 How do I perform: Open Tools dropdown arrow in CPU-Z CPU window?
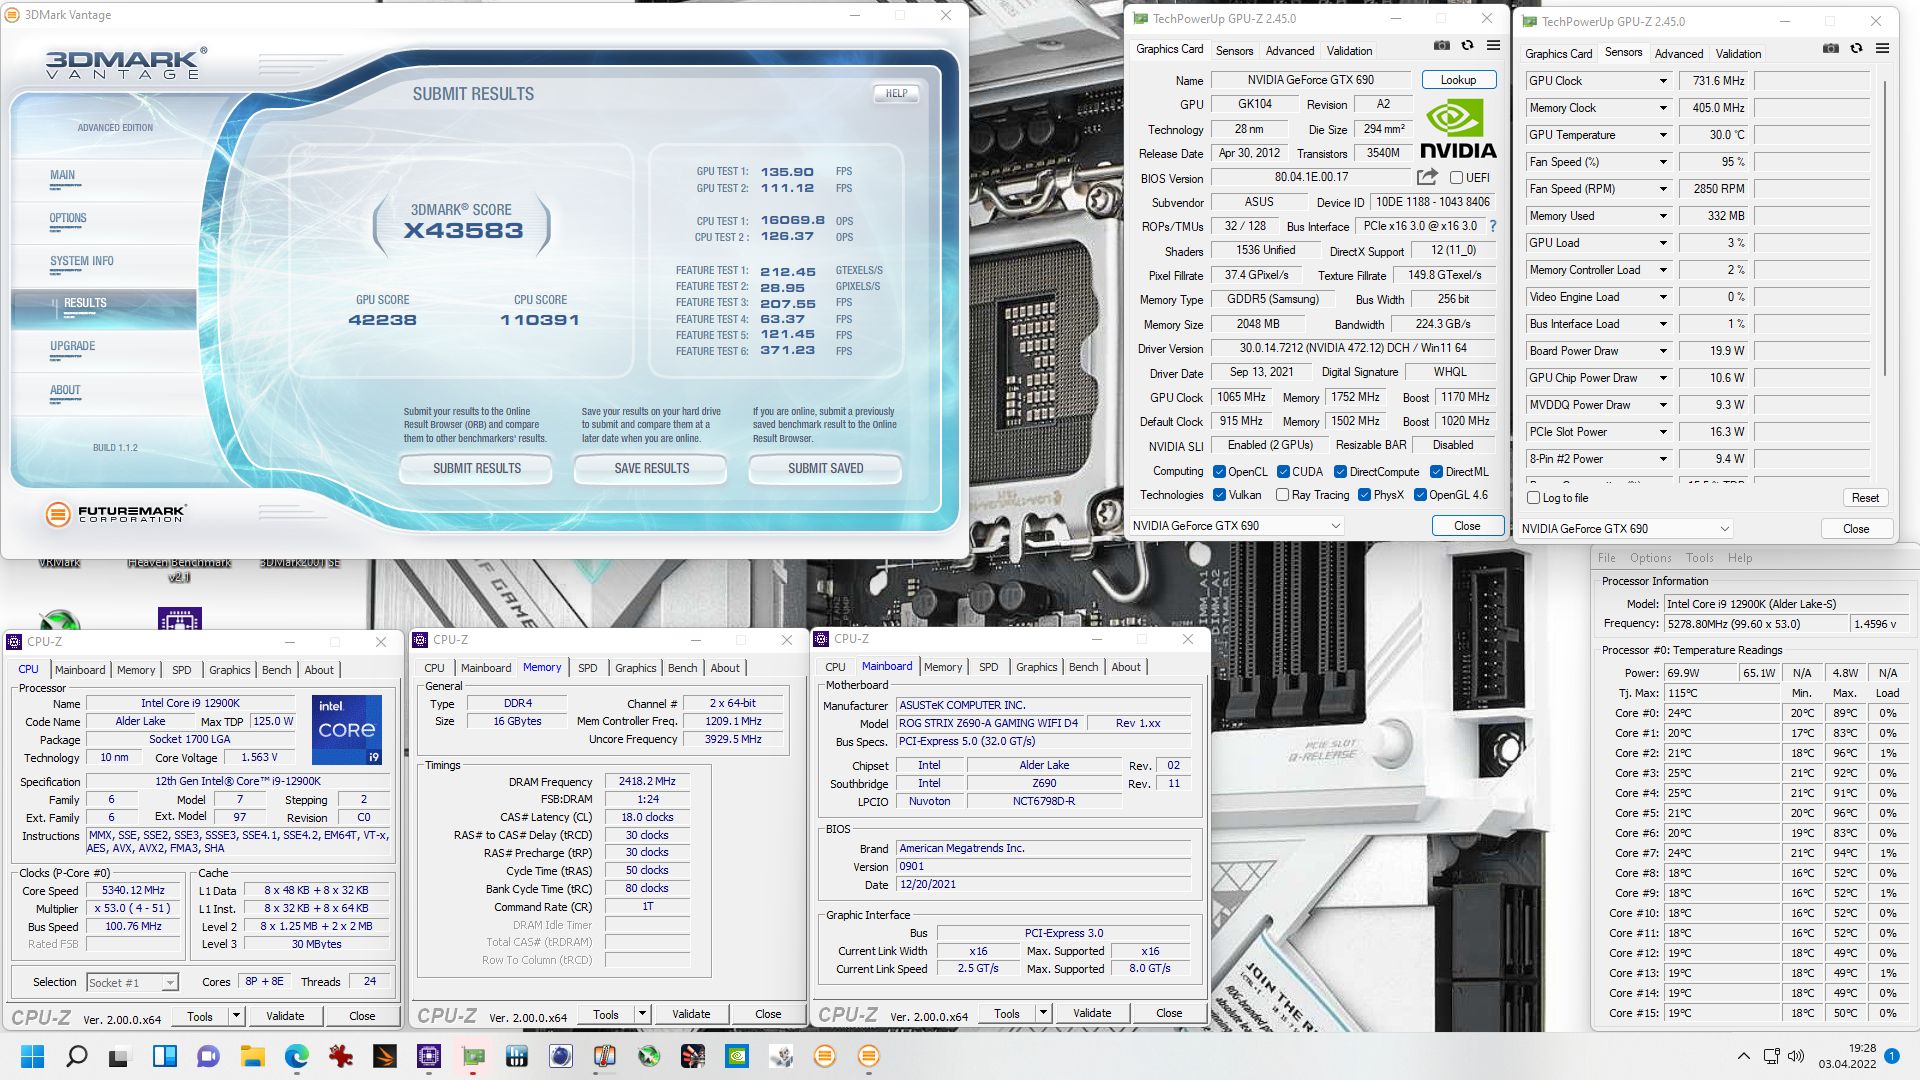pos(236,1016)
